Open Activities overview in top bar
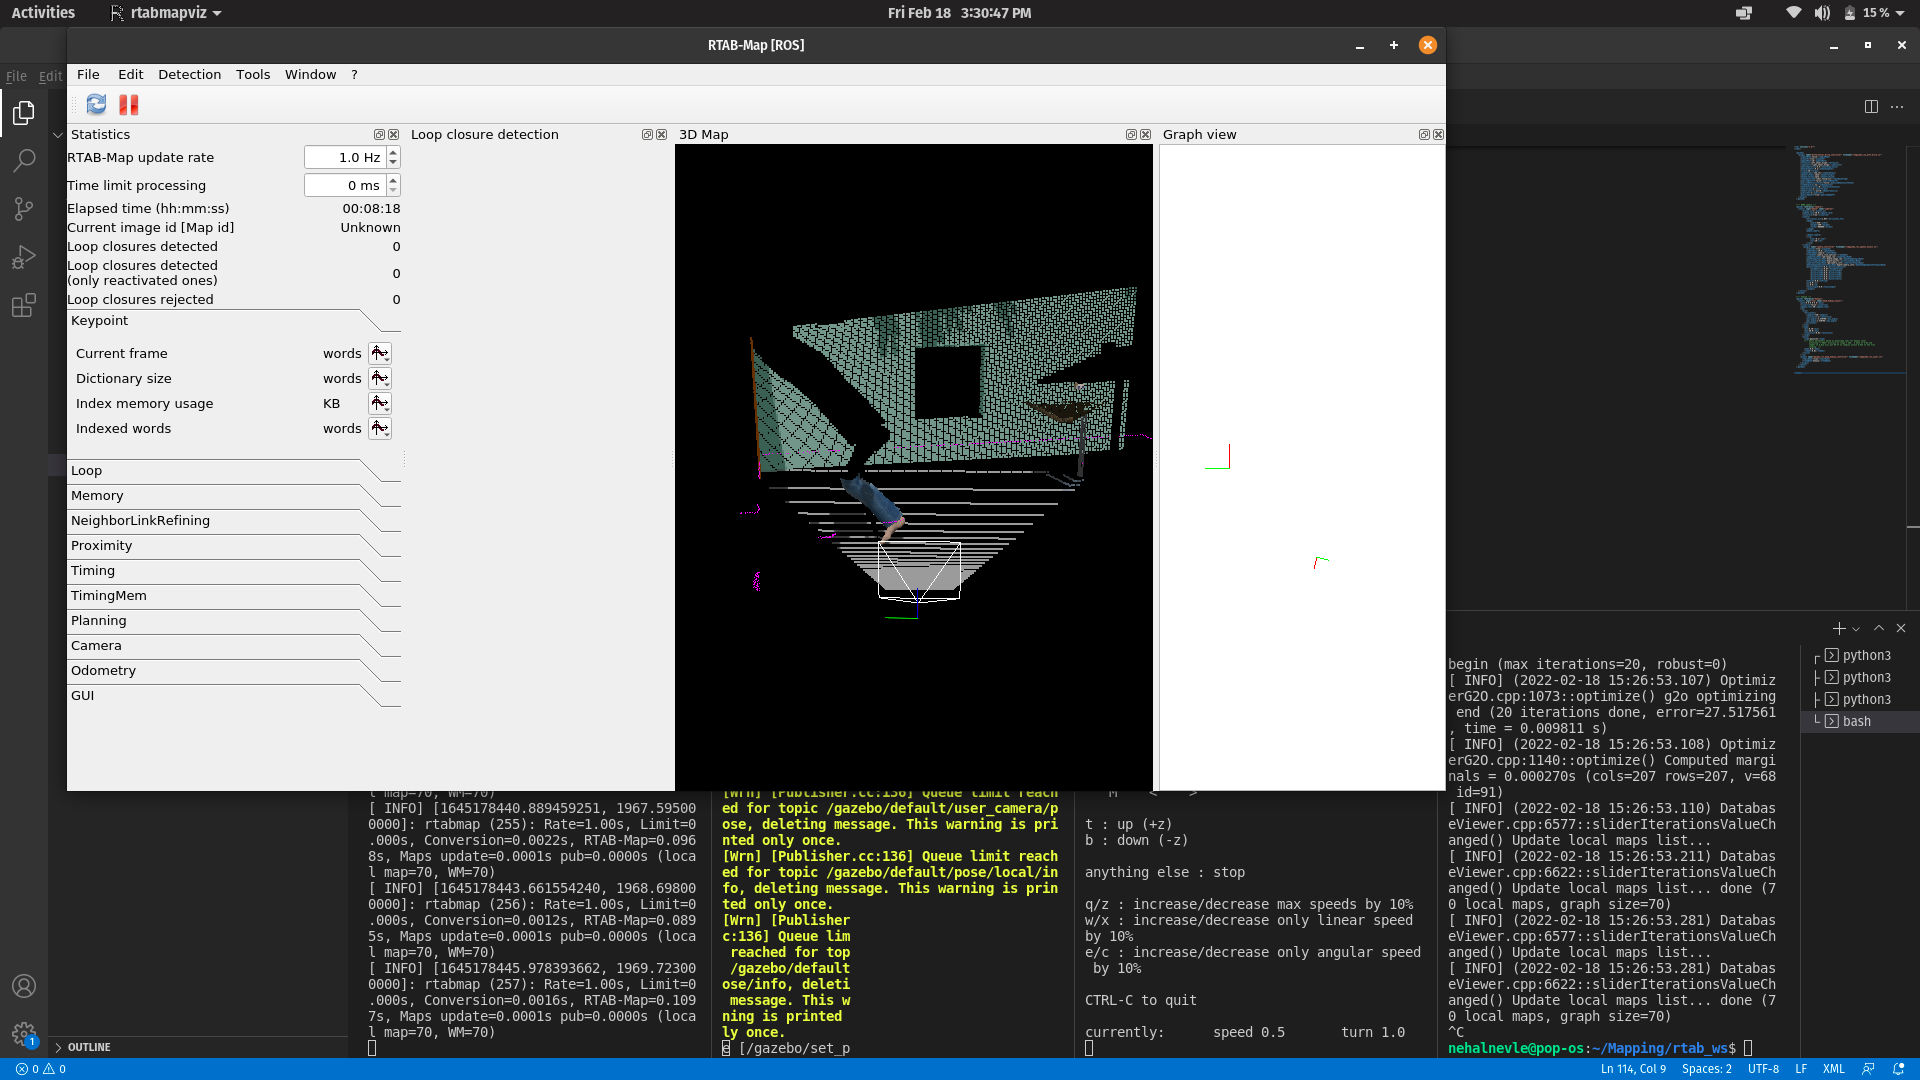1920x1080 pixels. (x=43, y=13)
